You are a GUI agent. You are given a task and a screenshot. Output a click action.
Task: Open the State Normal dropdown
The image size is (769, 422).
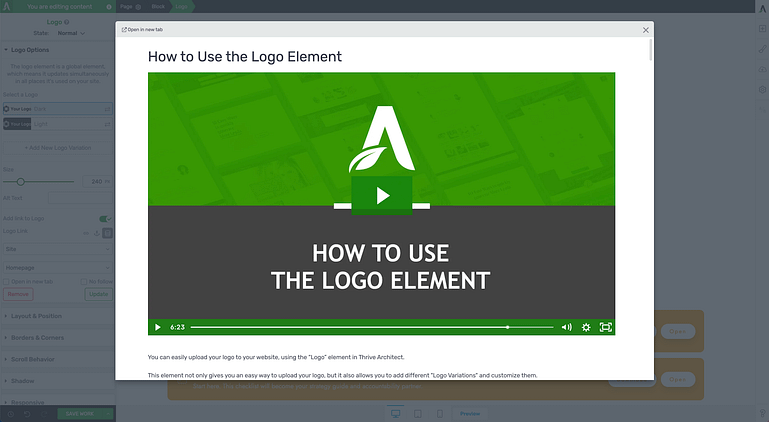tap(70, 33)
